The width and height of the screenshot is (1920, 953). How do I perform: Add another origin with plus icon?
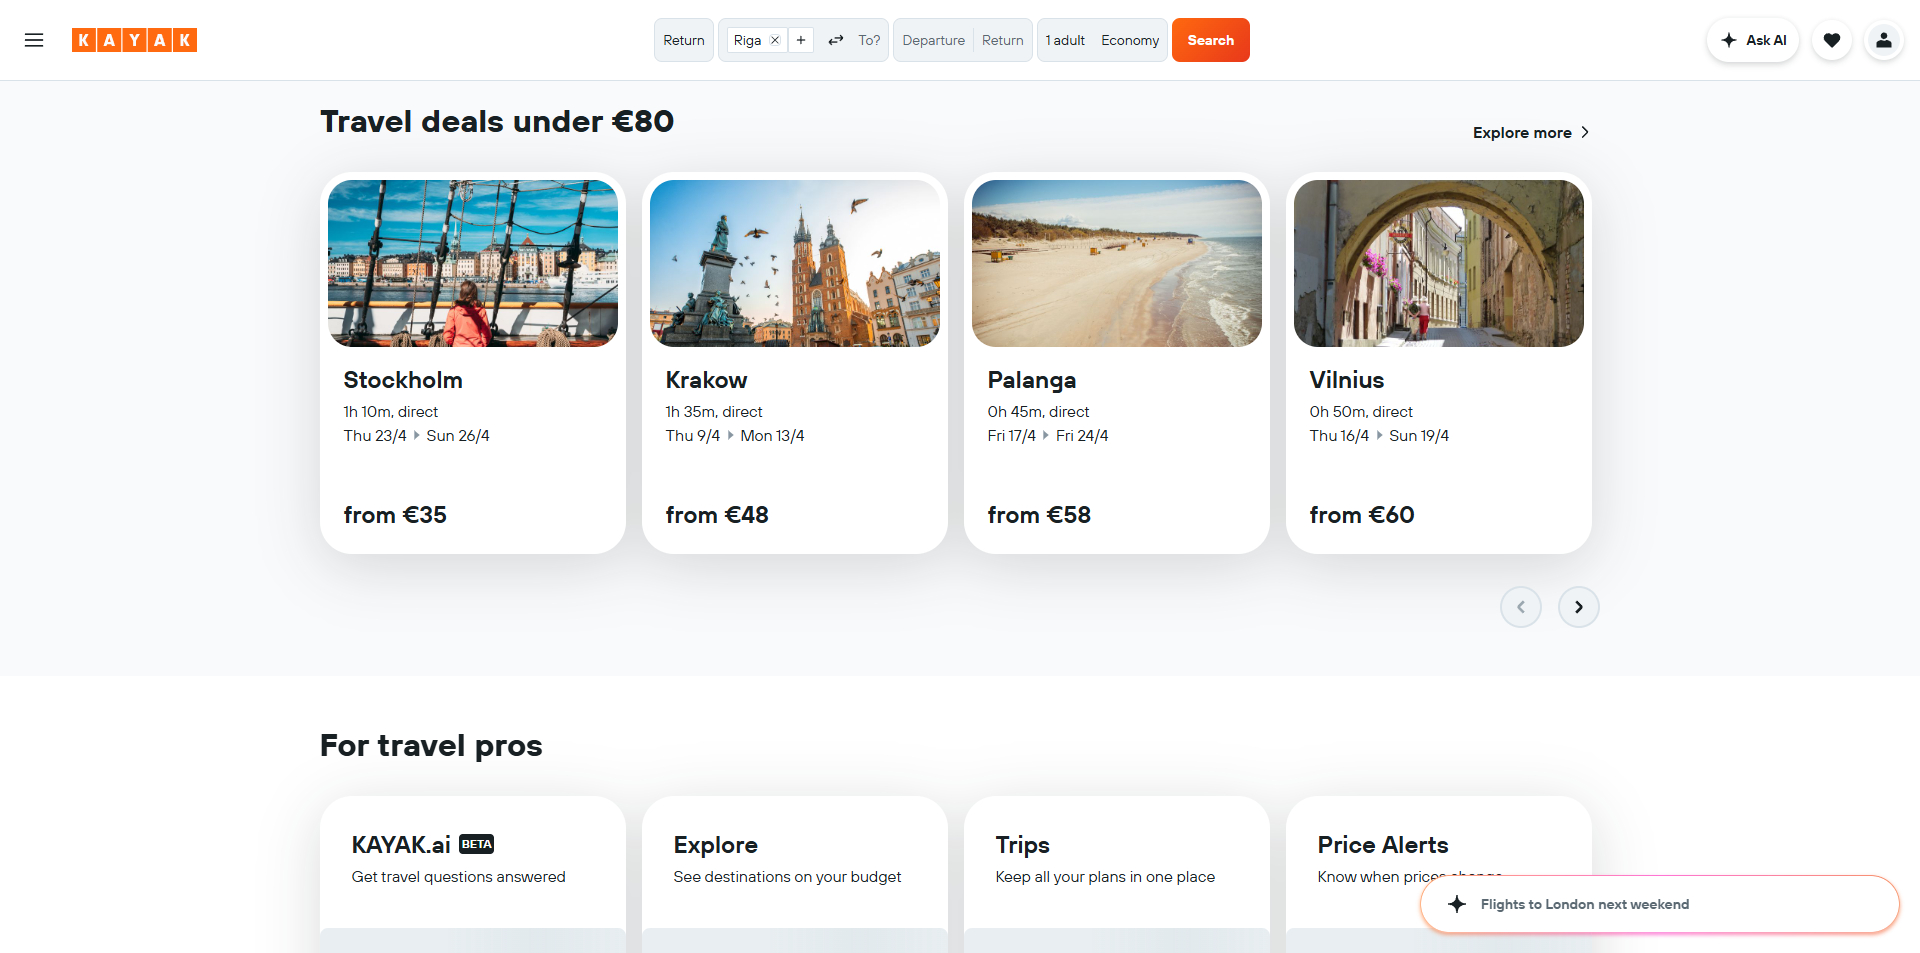(x=801, y=40)
